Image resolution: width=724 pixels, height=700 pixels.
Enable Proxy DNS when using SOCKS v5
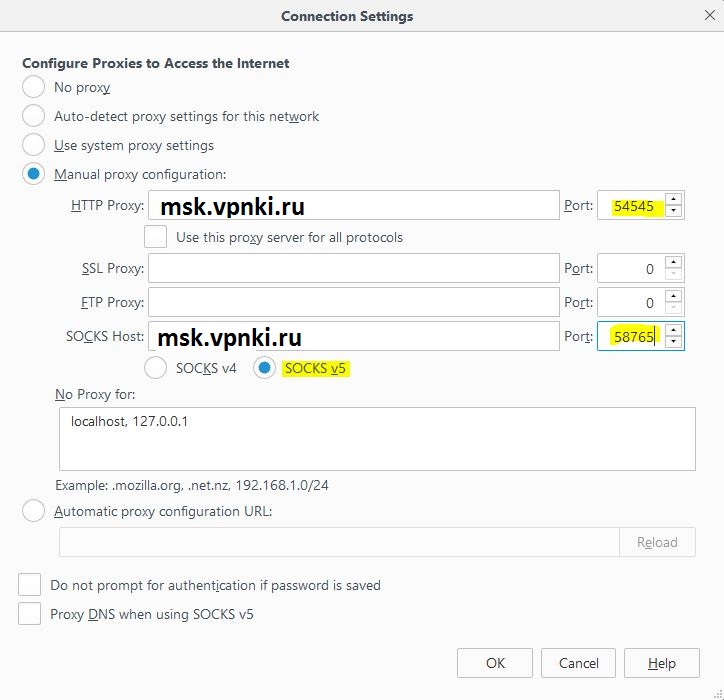click(30, 614)
